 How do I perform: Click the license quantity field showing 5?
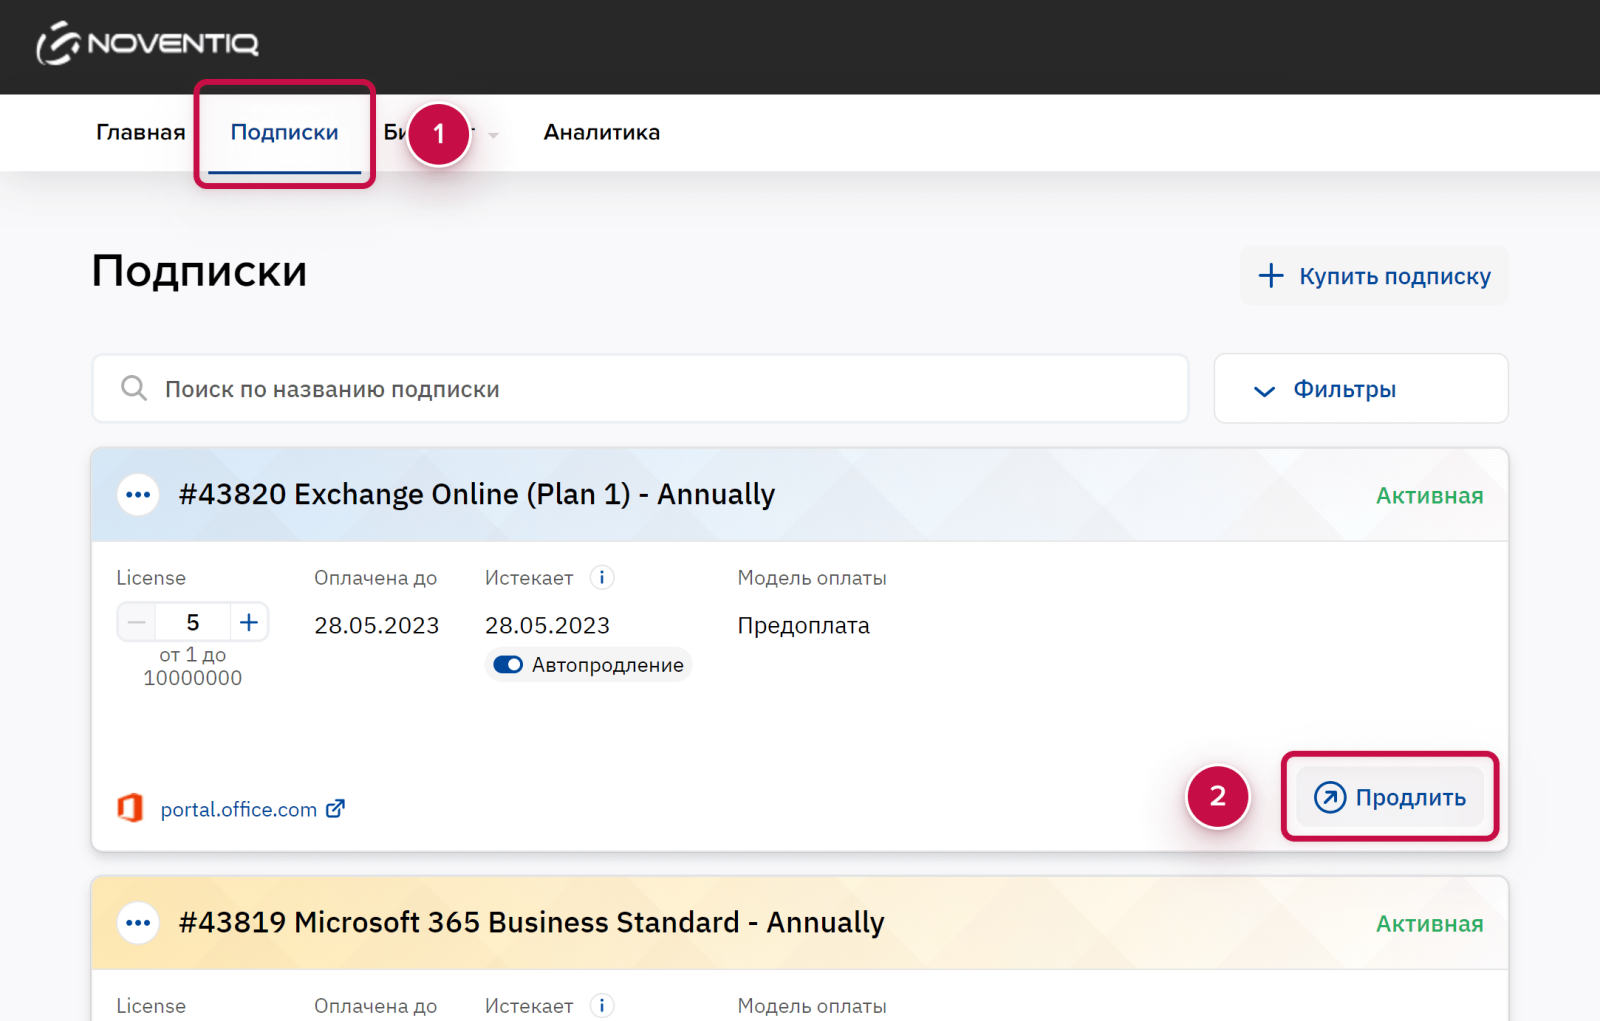coord(193,623)
